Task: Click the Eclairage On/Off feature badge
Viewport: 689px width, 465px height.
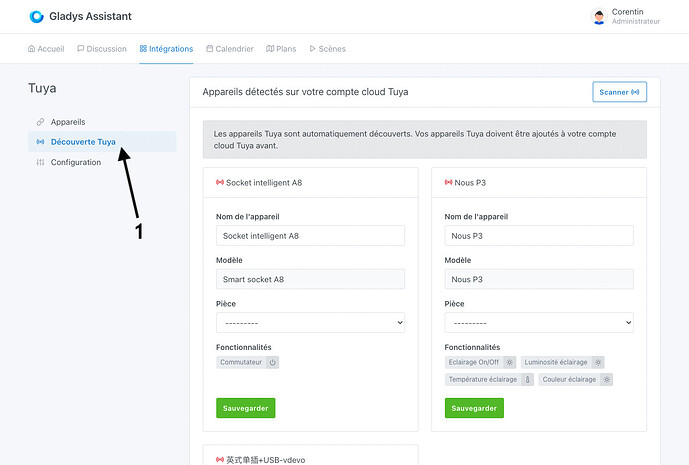Action: click(x=480, y=362)
